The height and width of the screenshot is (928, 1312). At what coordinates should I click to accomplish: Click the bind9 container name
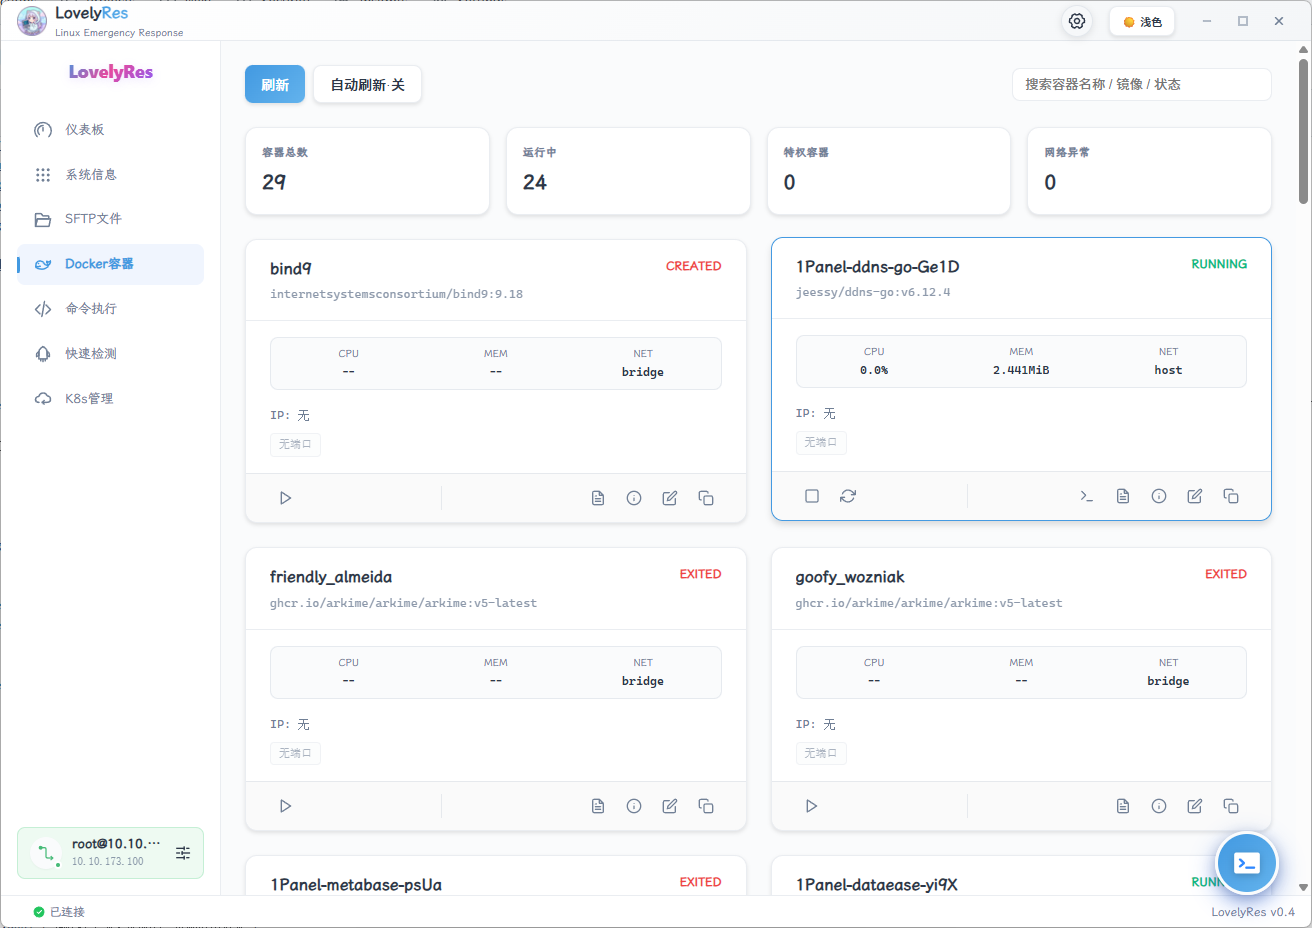pyautogui.click(x=291, y=269)
